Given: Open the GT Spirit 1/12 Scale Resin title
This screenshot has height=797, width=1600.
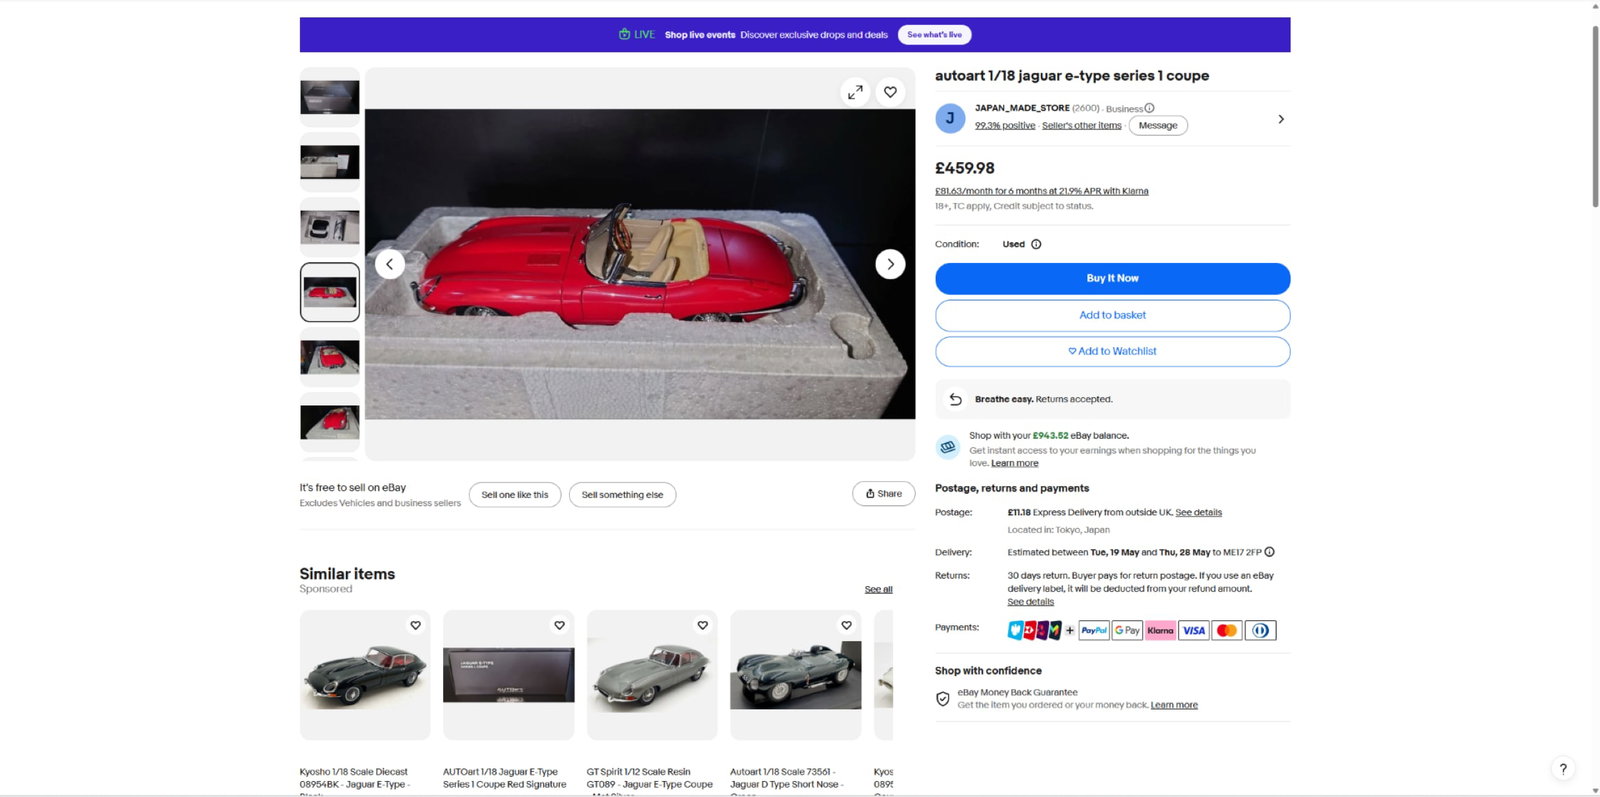Looking at the screenshot, I should point(650,778).
